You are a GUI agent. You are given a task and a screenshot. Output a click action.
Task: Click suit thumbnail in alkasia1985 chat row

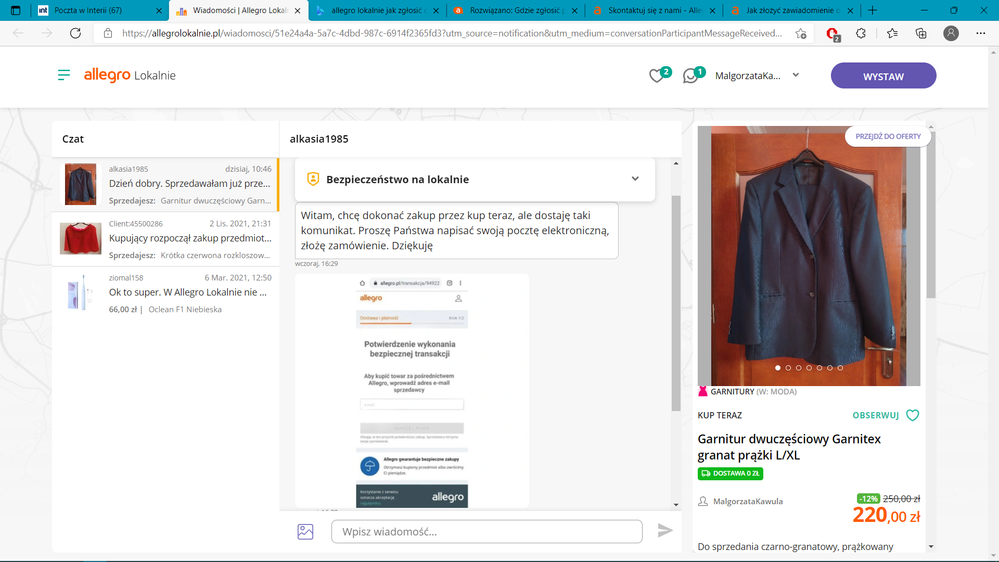pos(80,184)
